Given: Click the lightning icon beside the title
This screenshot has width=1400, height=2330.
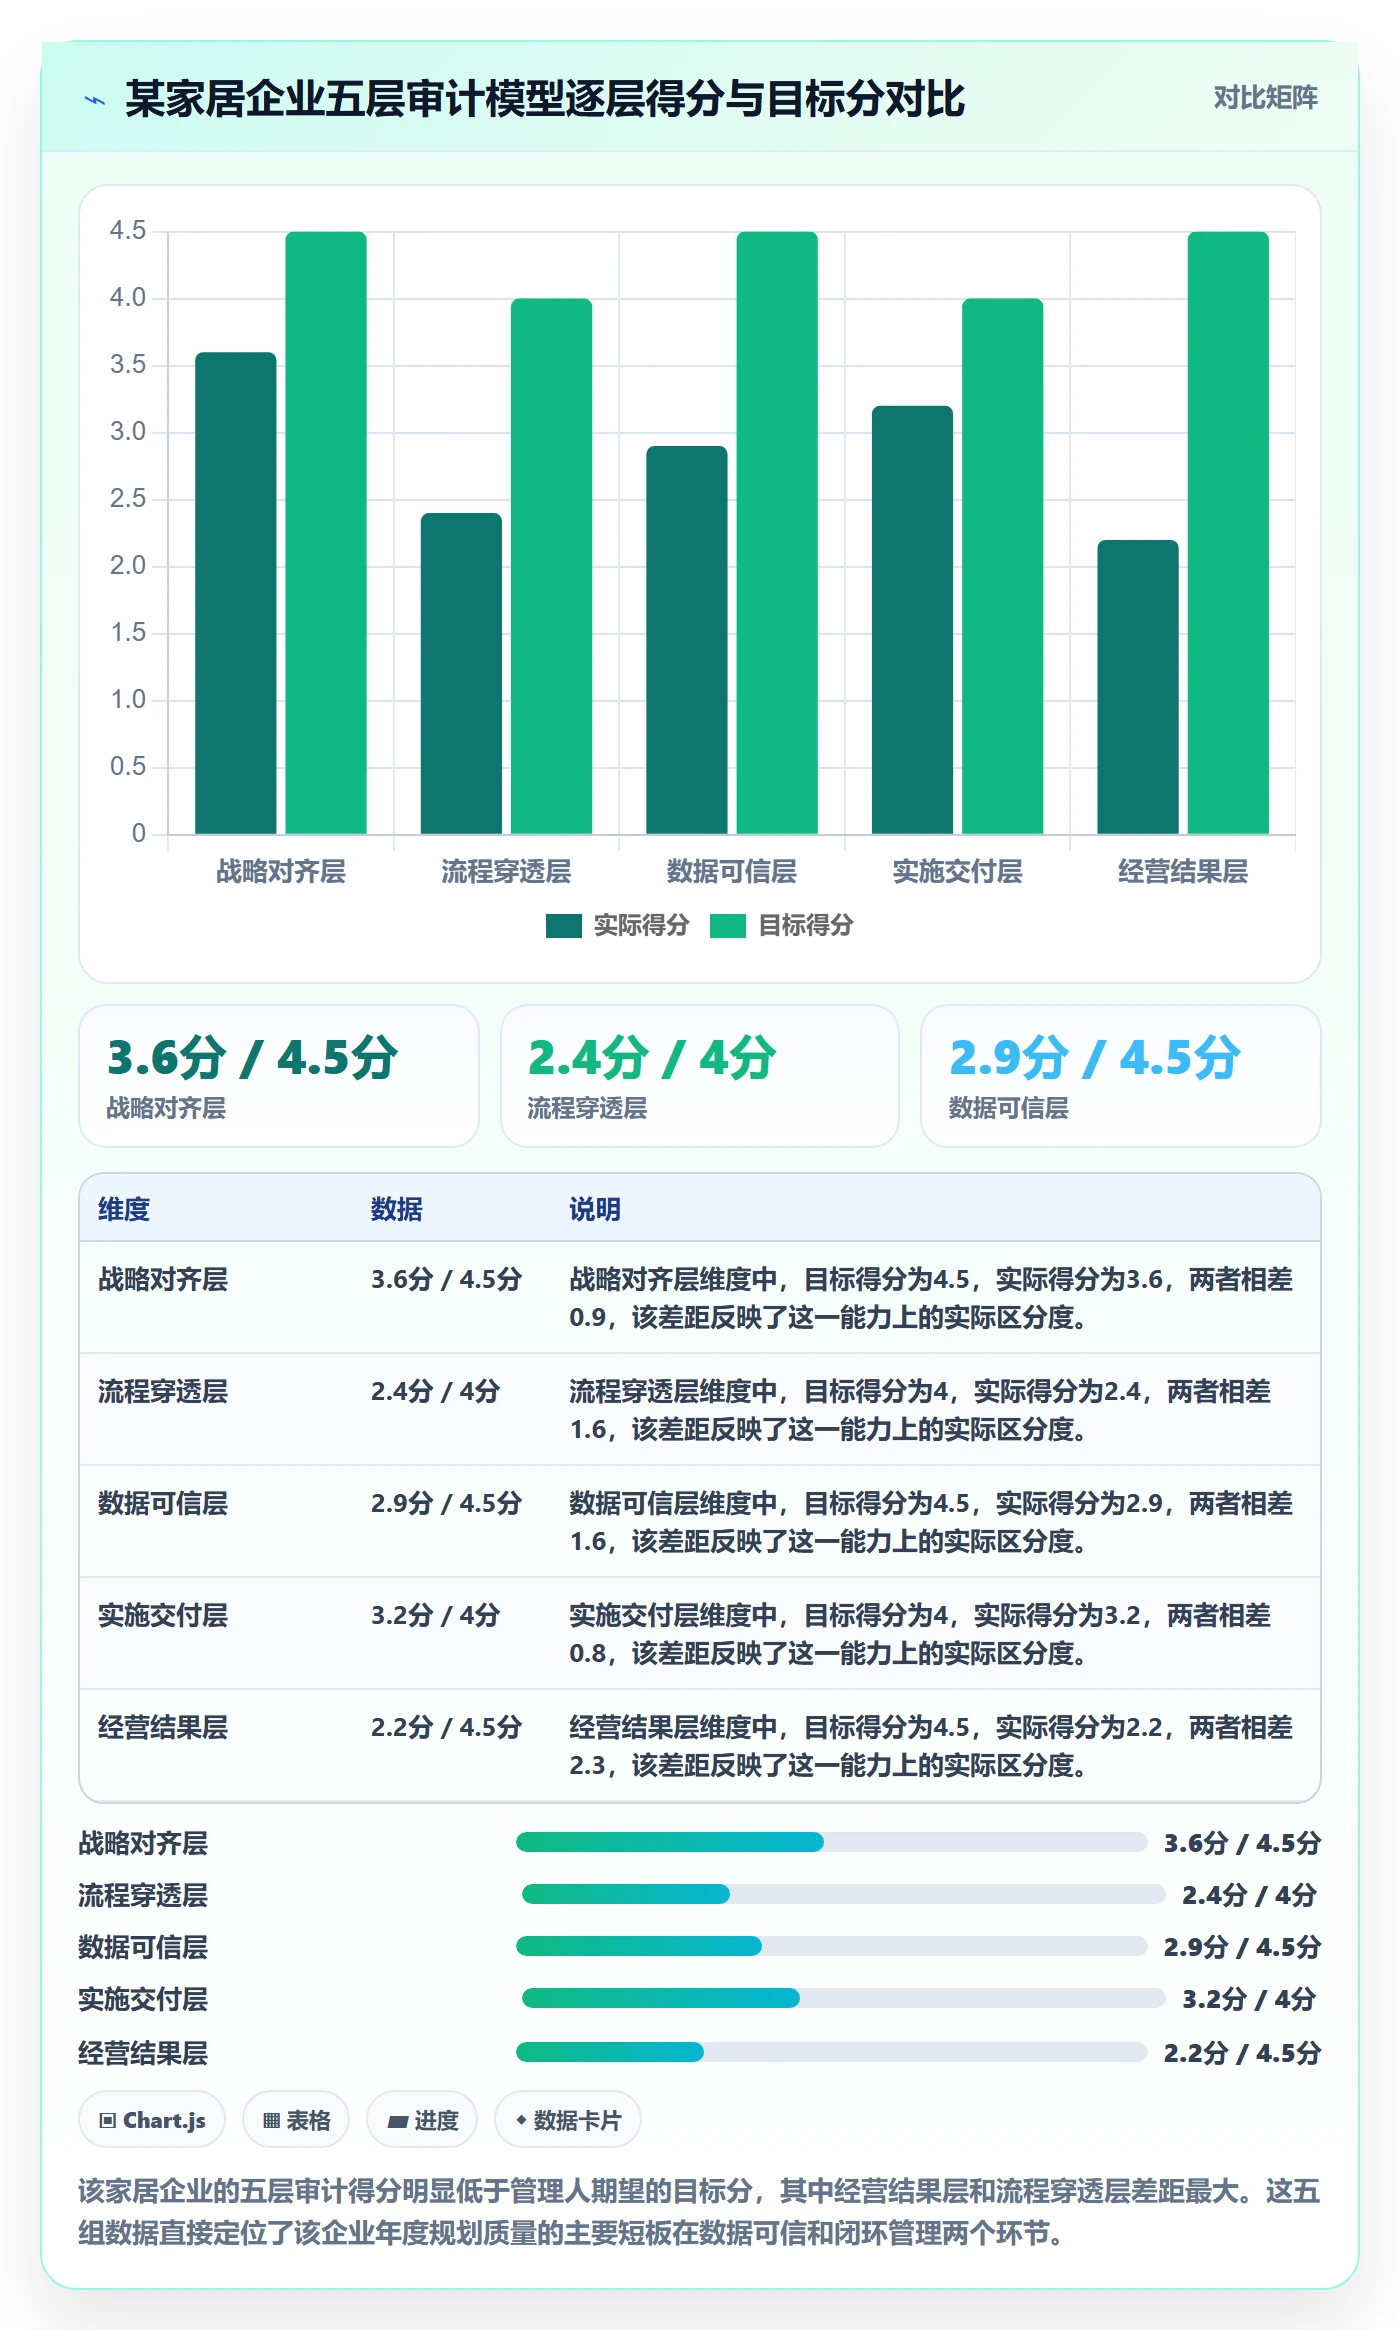Looking at the screenshot, I should 95,100.
